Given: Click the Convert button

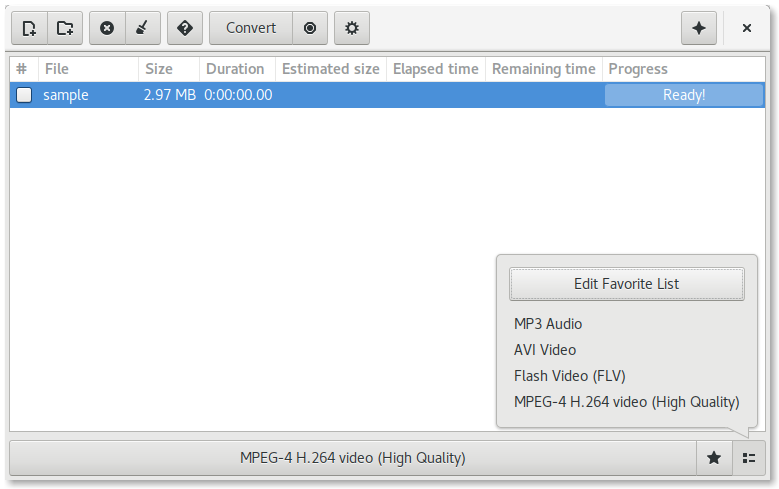Looking at the screenshot, I should tap(251, 28).
